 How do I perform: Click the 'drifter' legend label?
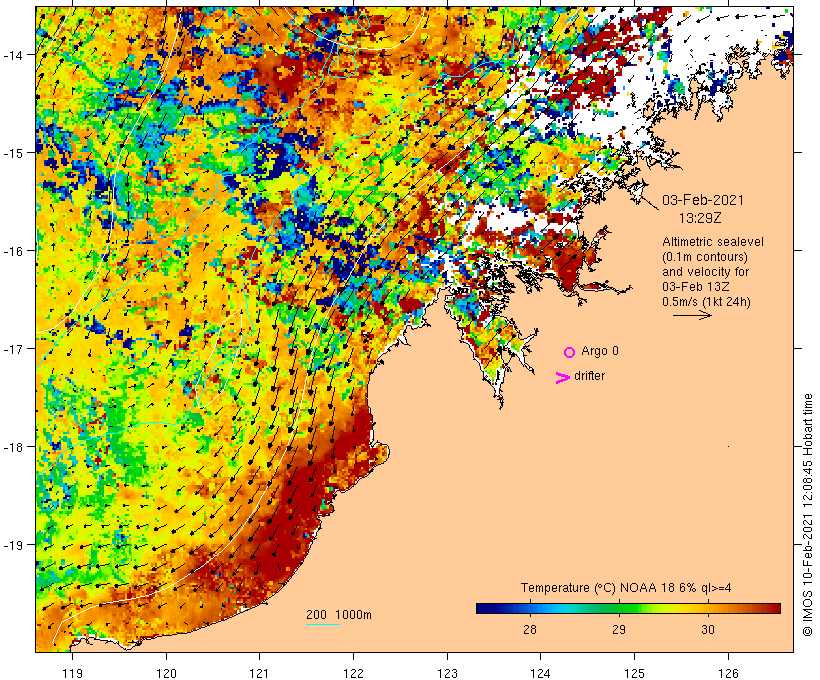589,376
